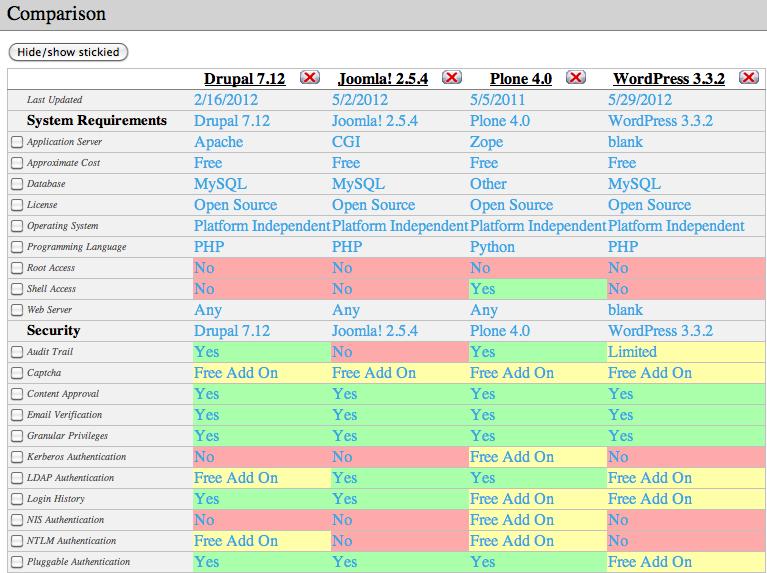
Task: Tick the NIS Authentication checkbox
Action: (x=17, y=520)
